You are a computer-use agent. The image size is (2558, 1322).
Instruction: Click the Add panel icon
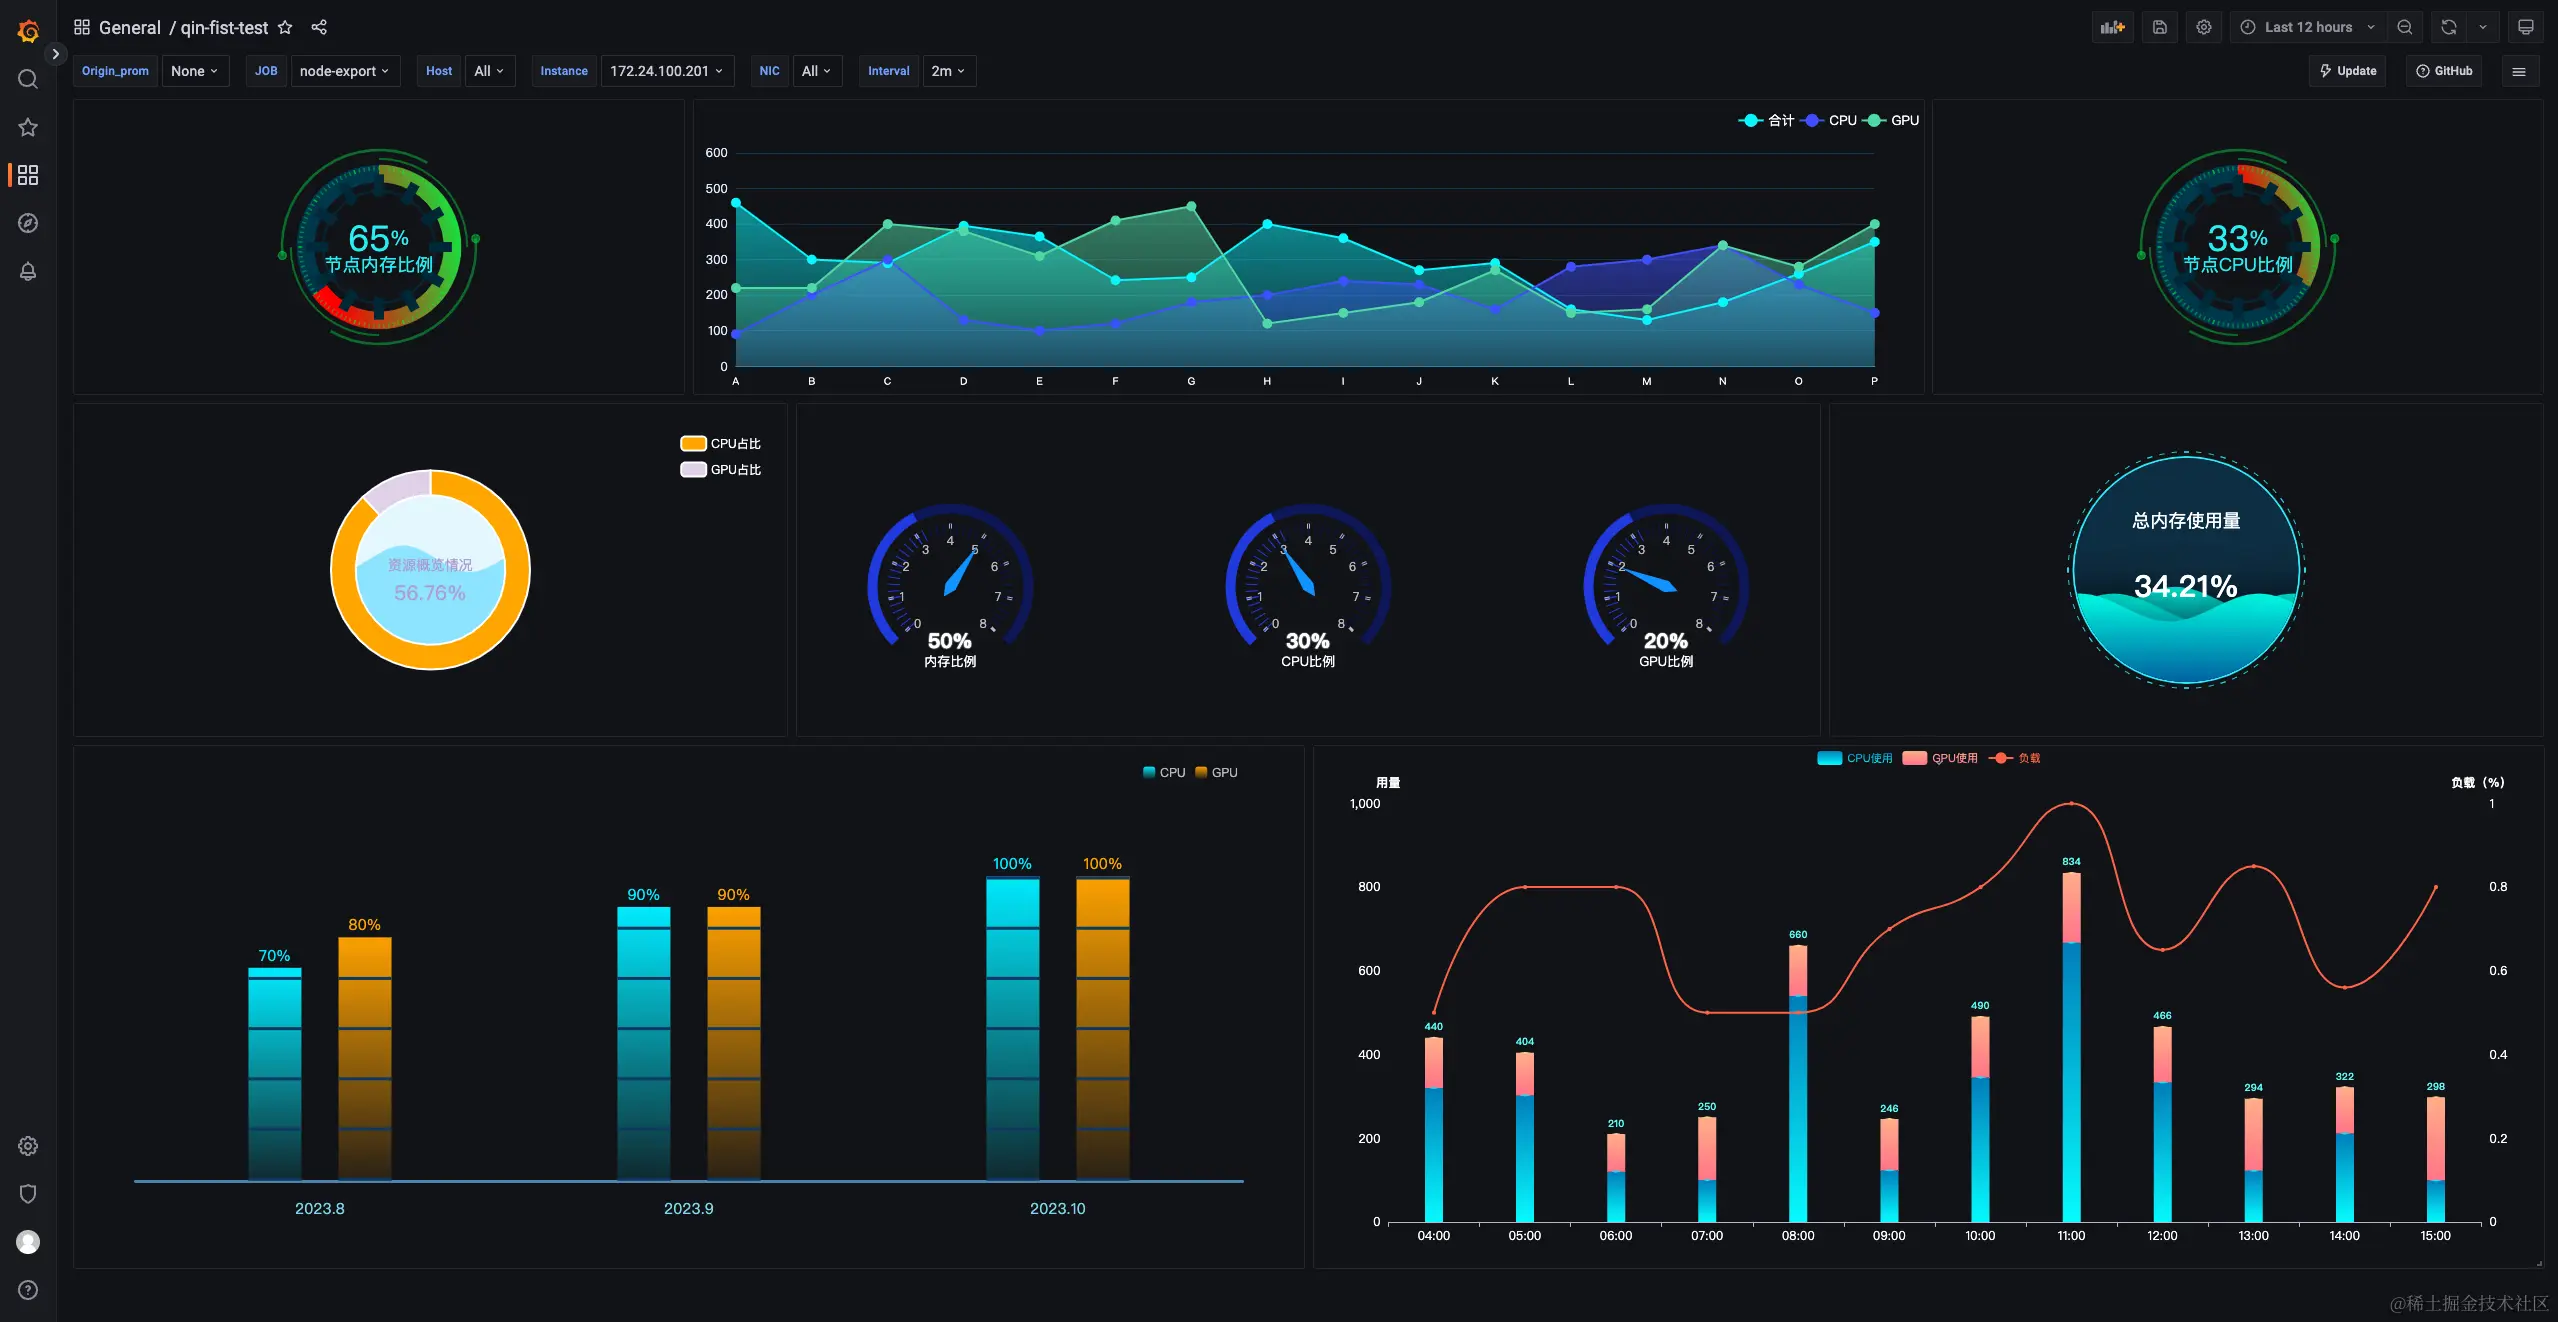click(2112, 27)
